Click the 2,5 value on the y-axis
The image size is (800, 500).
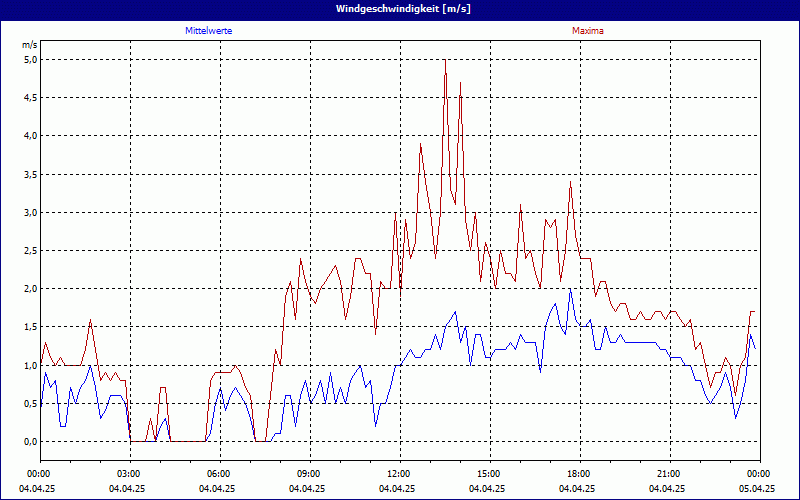coord(29,250)
